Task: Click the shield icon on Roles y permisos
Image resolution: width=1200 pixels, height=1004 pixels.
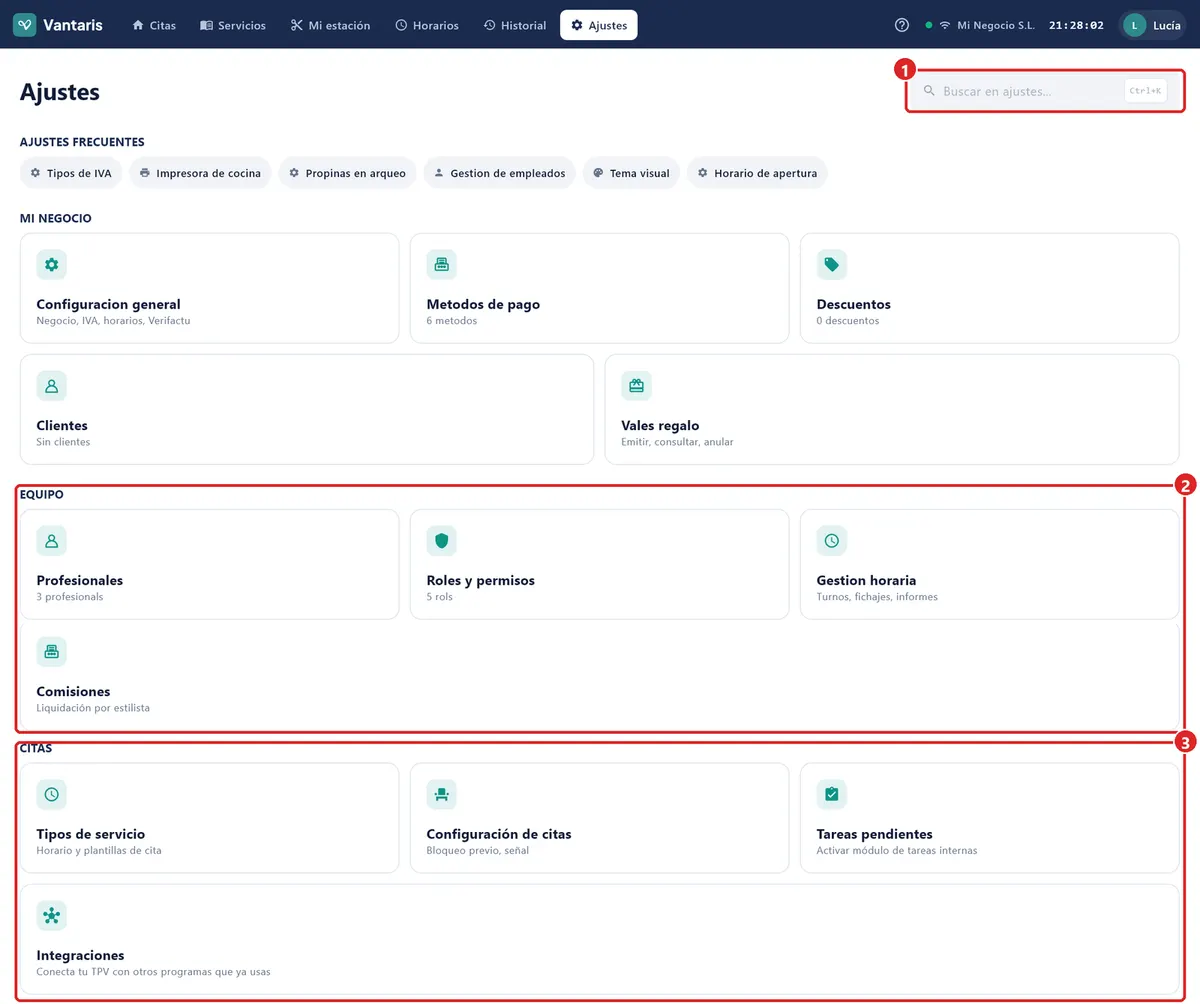Action: [x=442, y=541]
